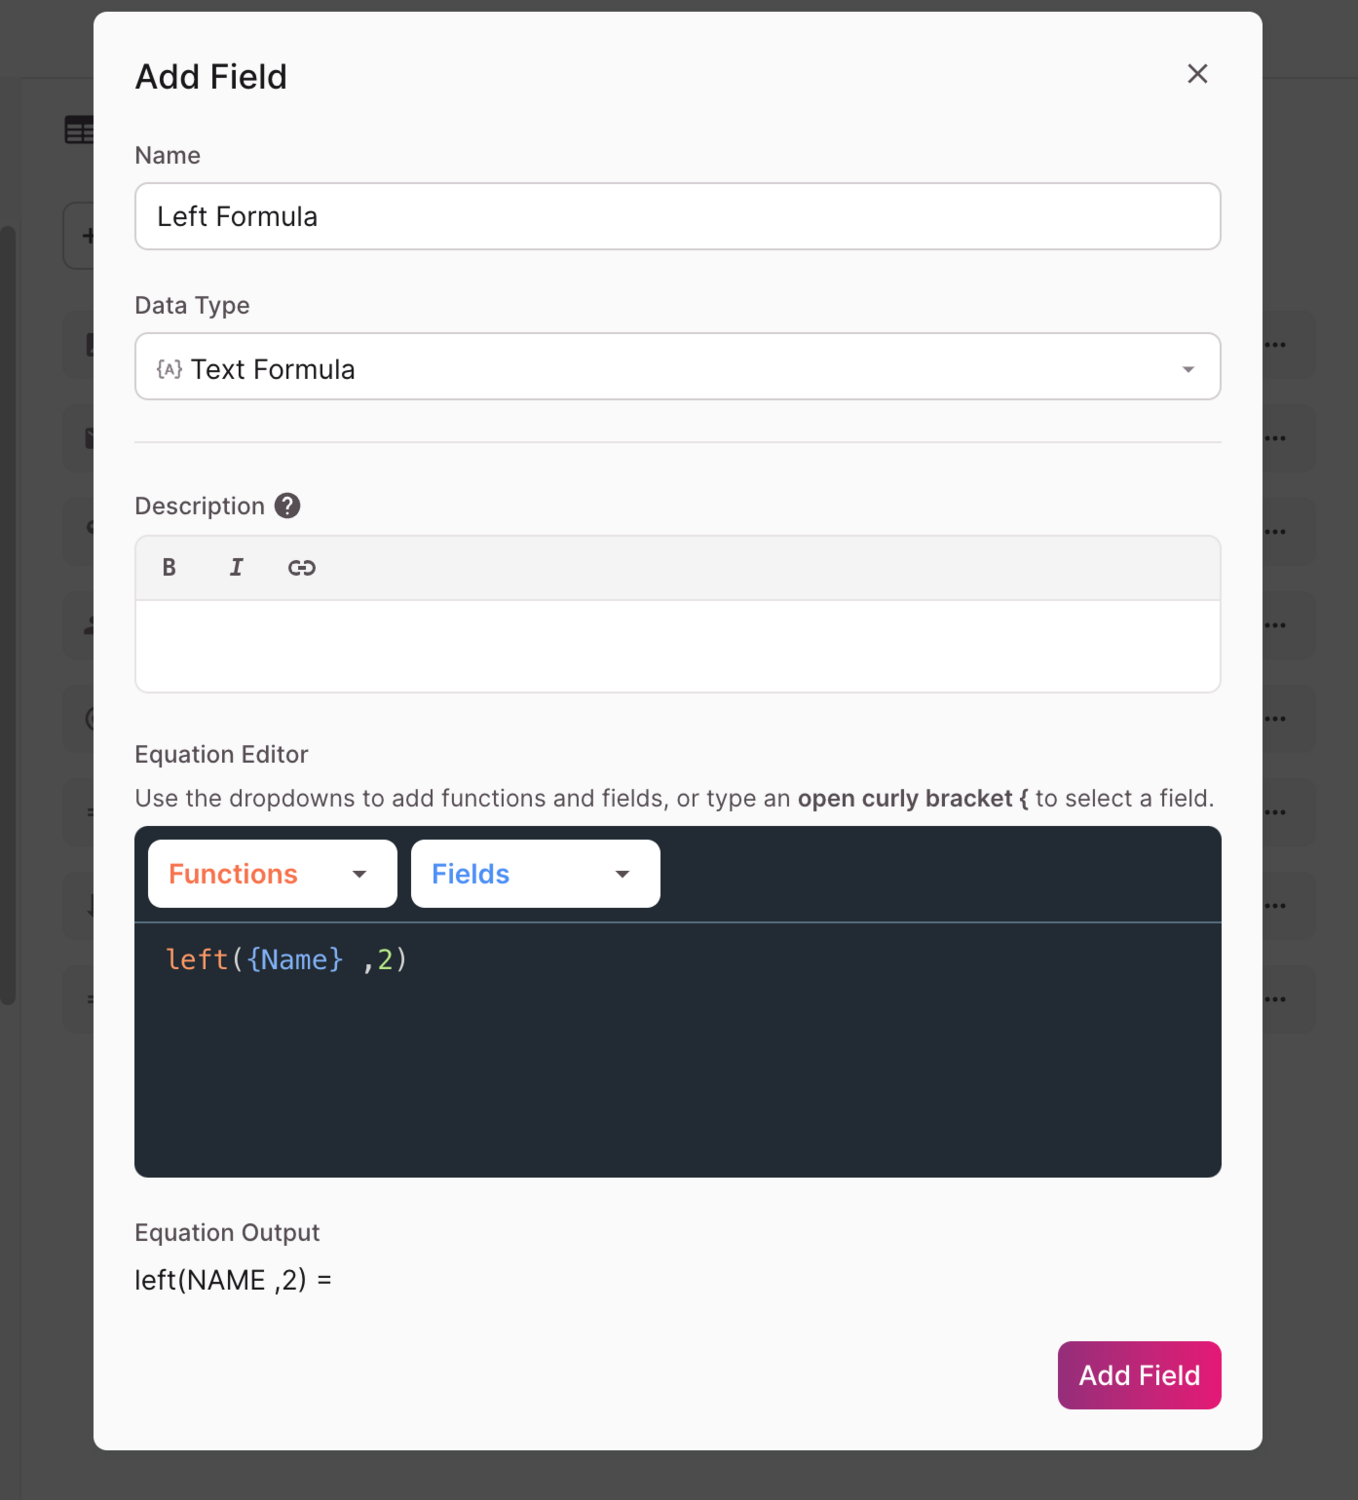Insert a hyperlink using the link icon
Screen dimensions: 1358x1500
point(301,567)
